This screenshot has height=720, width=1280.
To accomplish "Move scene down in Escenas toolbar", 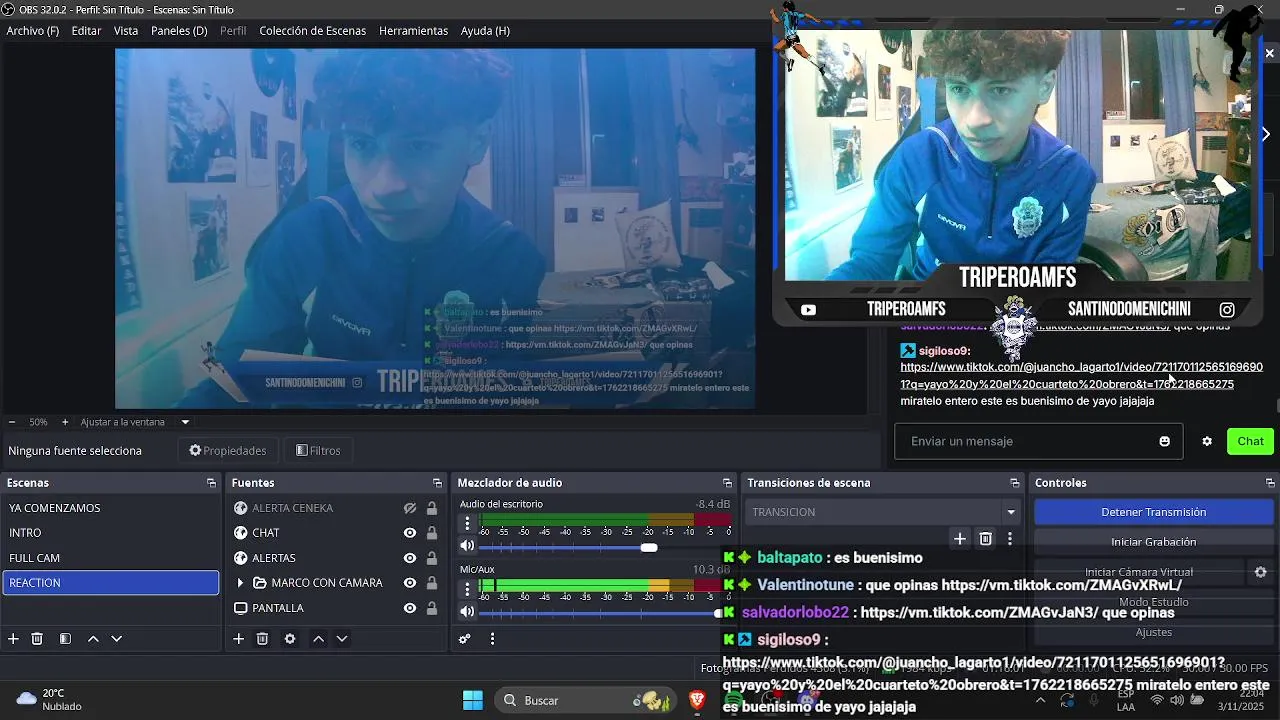I will pyautogui.click(x=117, y=639).
